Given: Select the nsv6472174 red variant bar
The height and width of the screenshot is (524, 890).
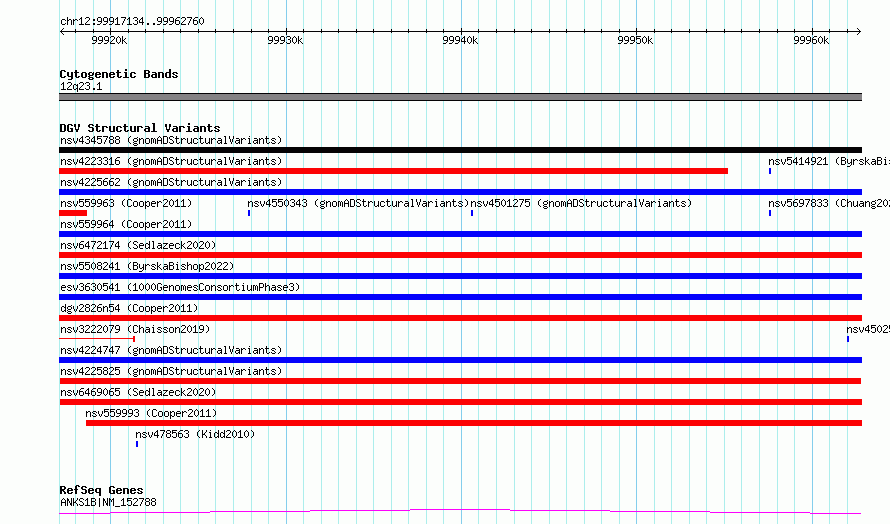Looking at the screenshot, I should [x=460, y=255].
